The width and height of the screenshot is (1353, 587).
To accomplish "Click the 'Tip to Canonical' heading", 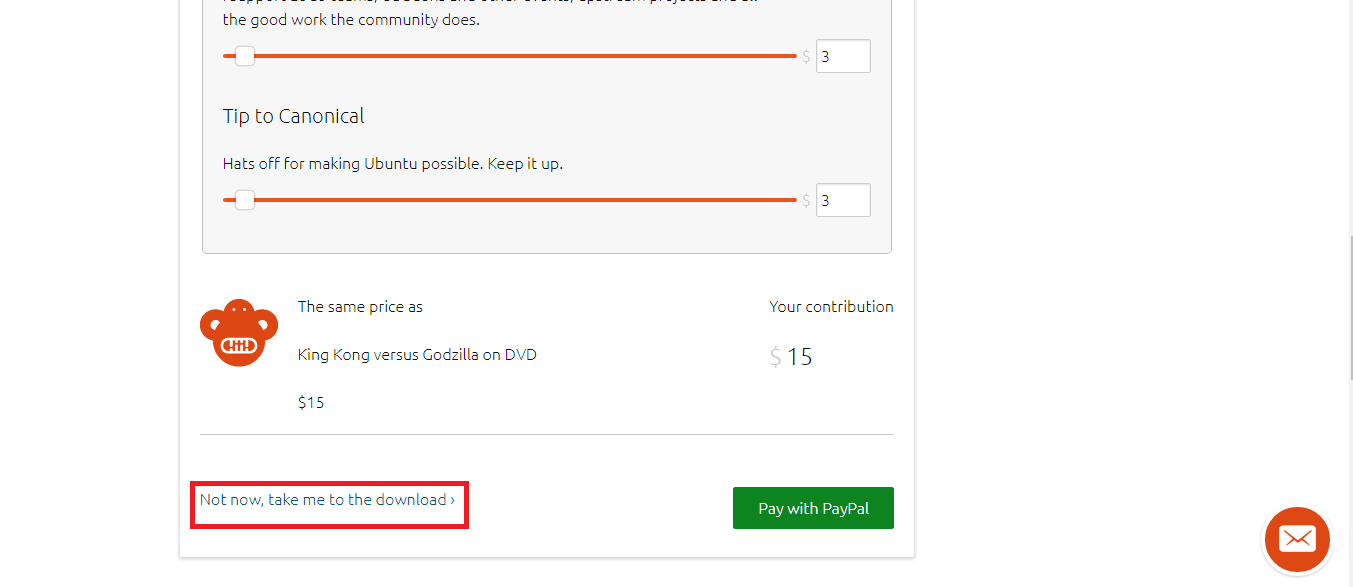I will point(293,116).
